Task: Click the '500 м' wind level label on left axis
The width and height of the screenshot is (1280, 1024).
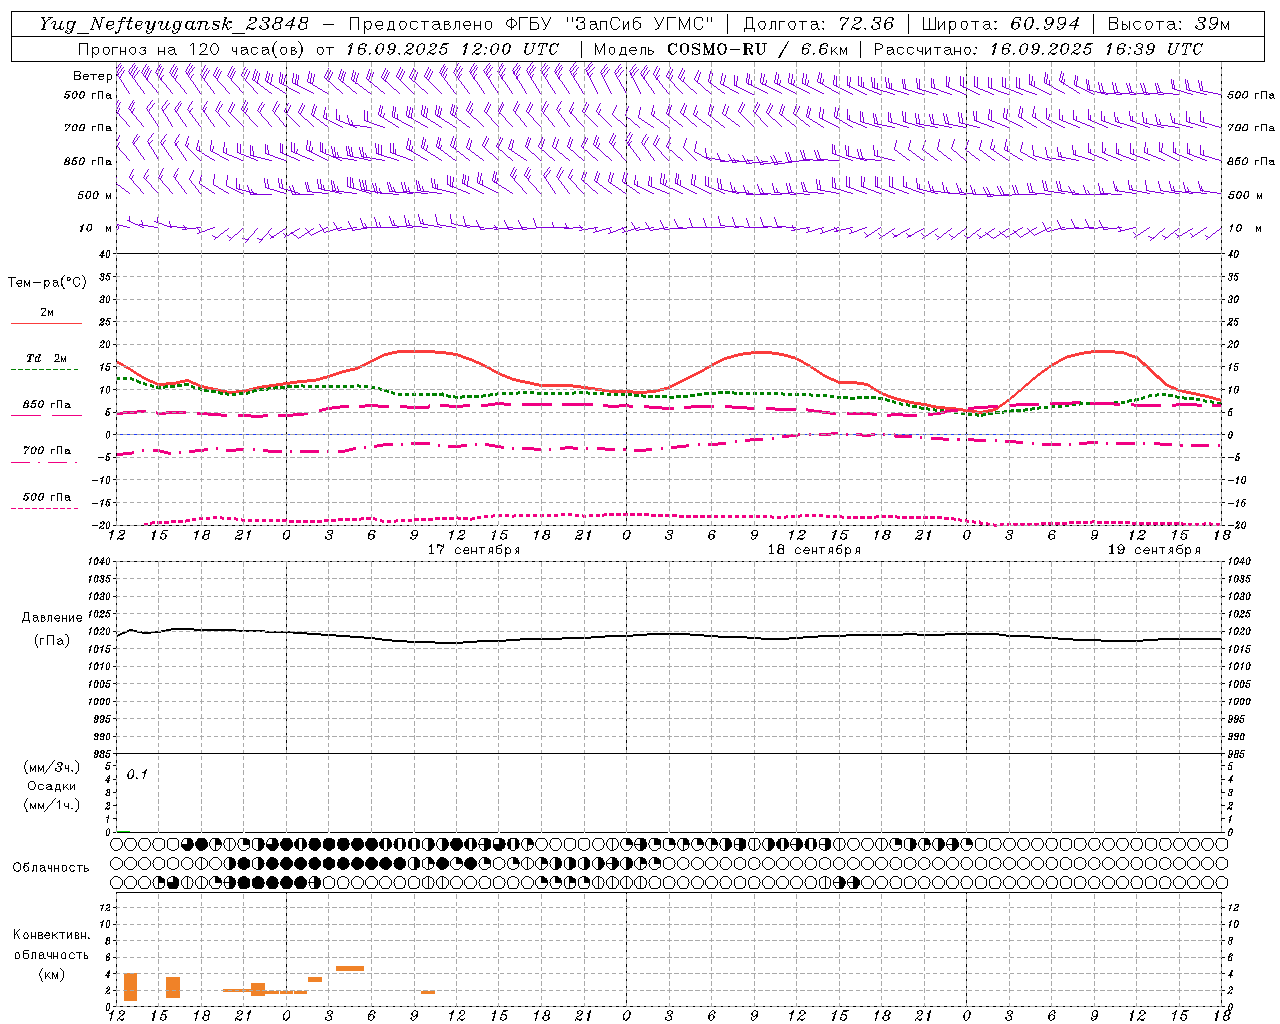Action: click(x=95, y=195)
